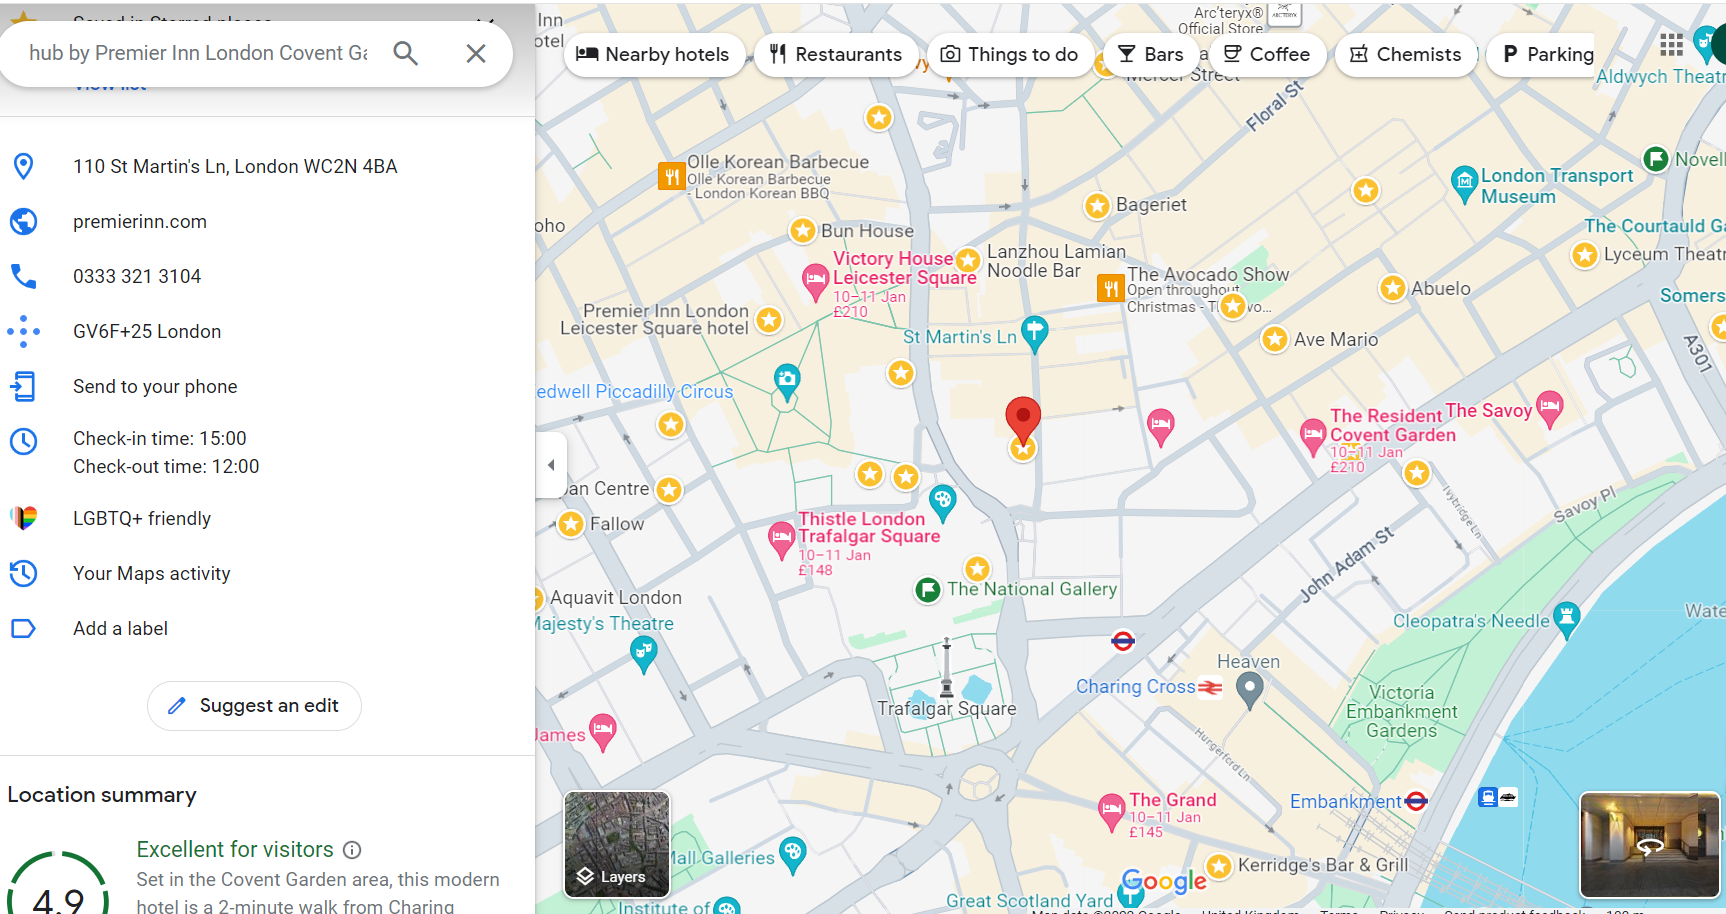The width and height of the screenshot is (1726, 914).
Task: Click Send to your phone
Action: 155,387
